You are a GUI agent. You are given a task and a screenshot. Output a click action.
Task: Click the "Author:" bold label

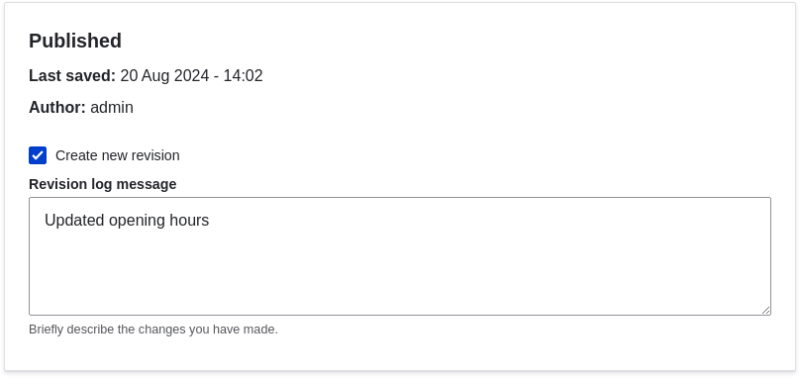pyautogui.click(x=57, y=108)
